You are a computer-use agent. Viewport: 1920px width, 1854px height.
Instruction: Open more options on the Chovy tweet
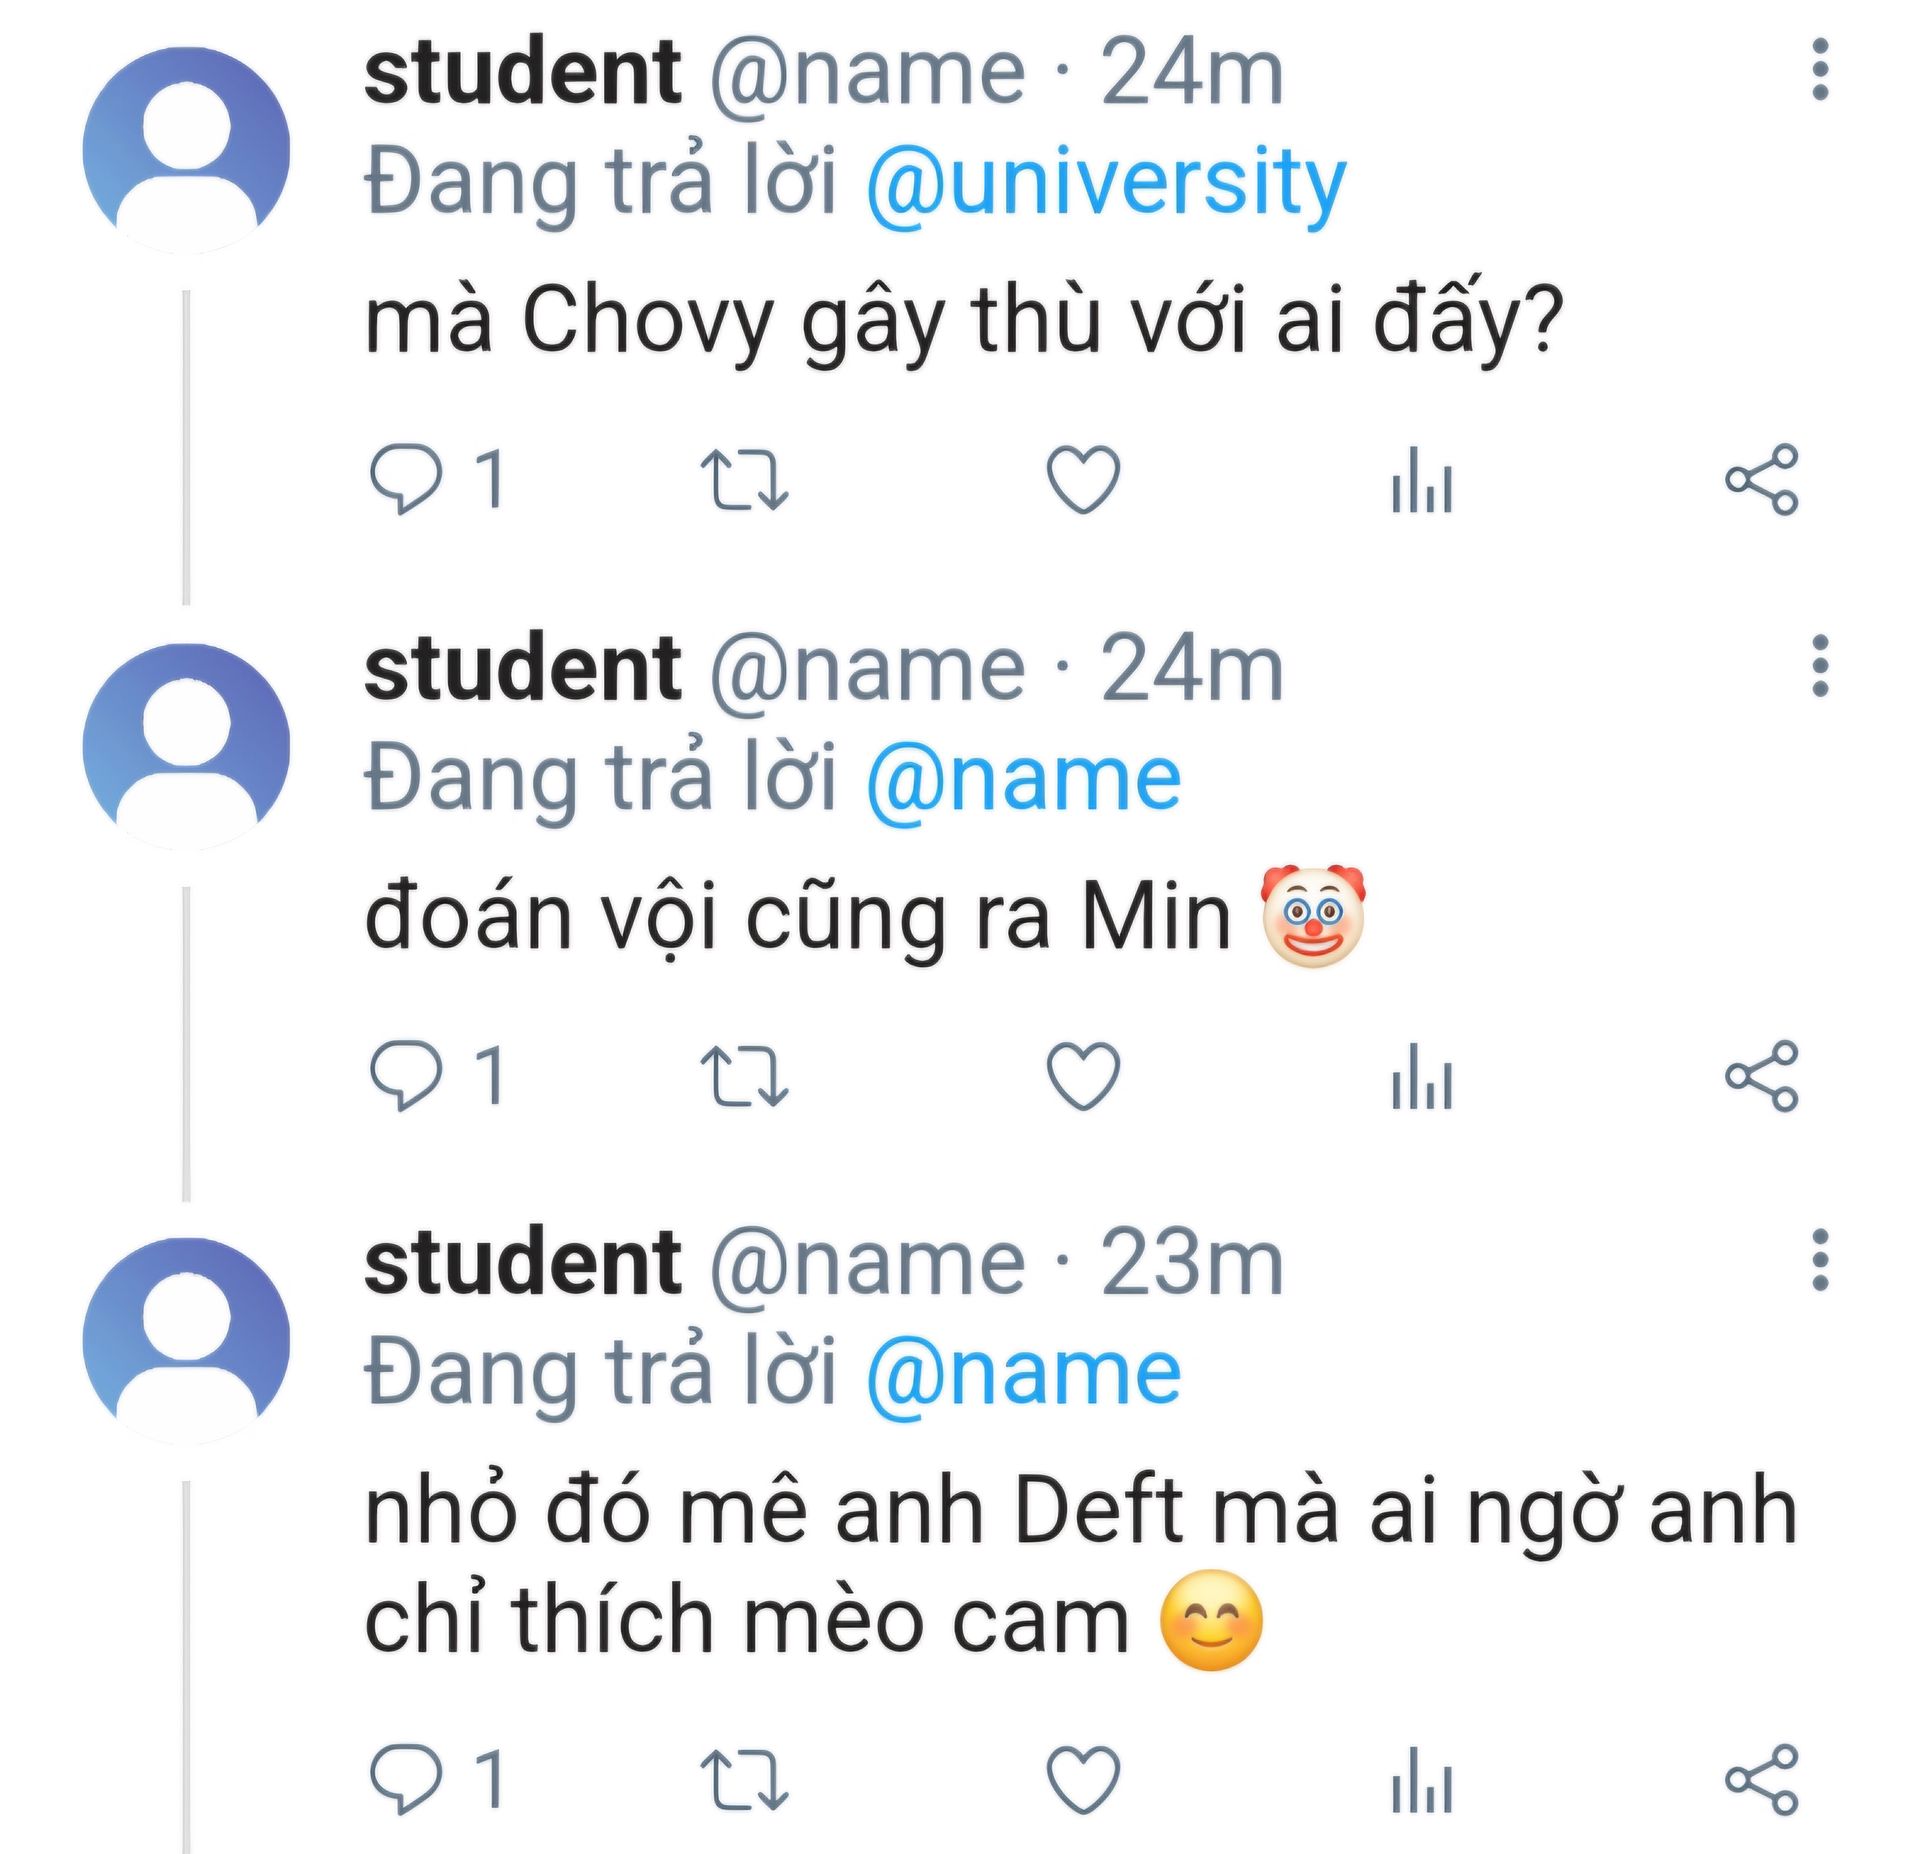[1820, 70]
